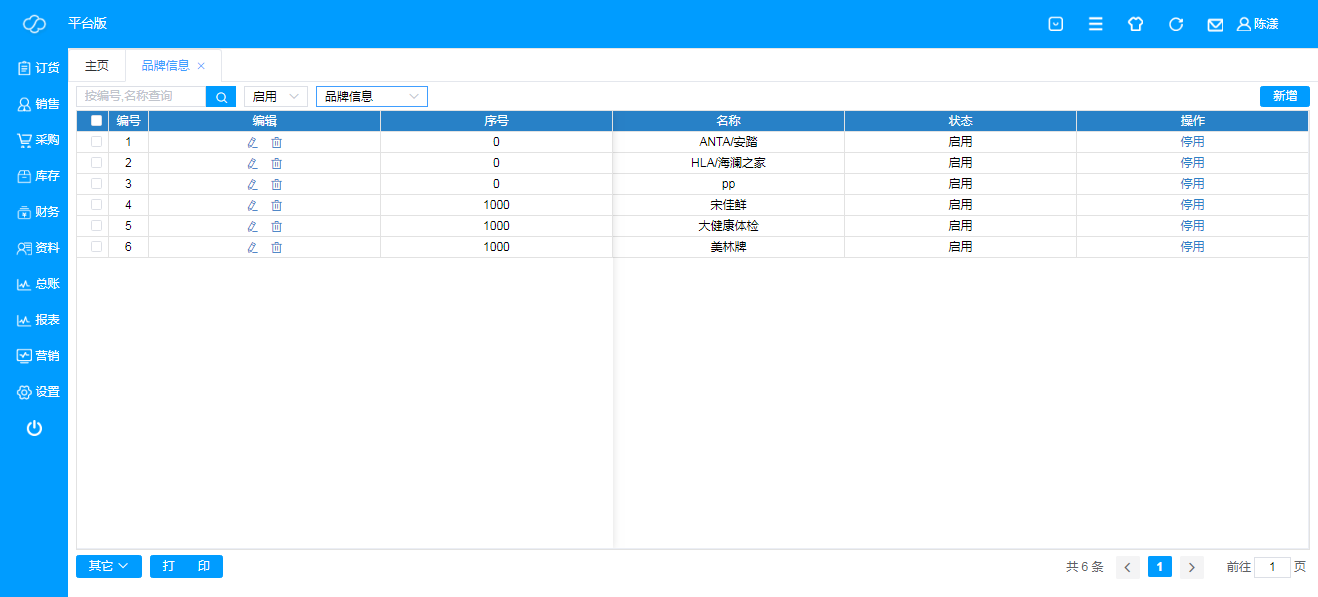Image resolution: width=1318 pixels, height=597 pixels.
Task: Check the checkbox for HLA/海澜之家 row
Action: [96, 162]
